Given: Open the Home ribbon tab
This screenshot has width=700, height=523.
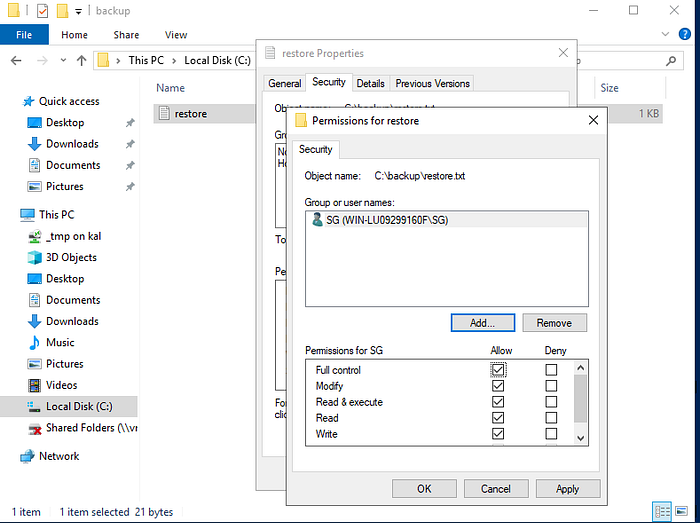Looking at the screenshot, I should coord(74,35).
